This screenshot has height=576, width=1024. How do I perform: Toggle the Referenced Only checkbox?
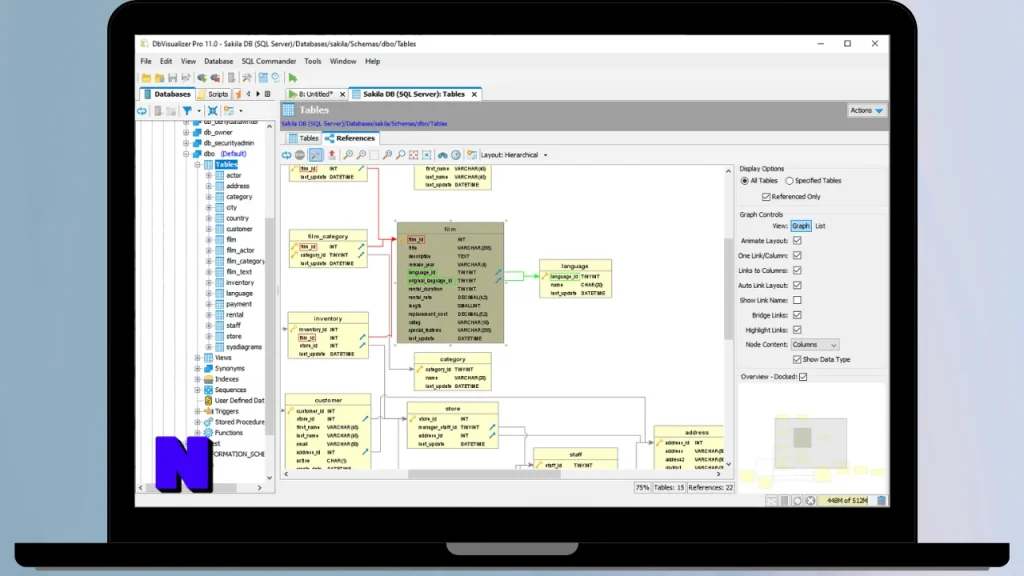[766, 197]
